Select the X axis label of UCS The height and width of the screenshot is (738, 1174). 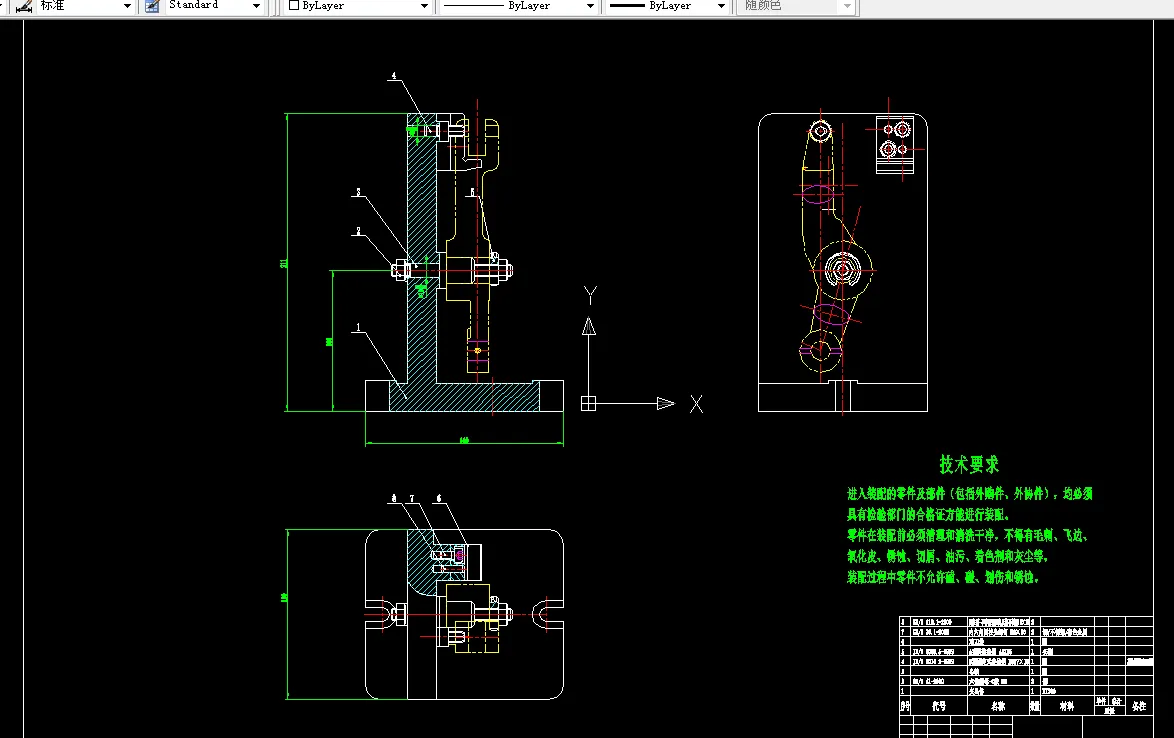coord(696,404)
